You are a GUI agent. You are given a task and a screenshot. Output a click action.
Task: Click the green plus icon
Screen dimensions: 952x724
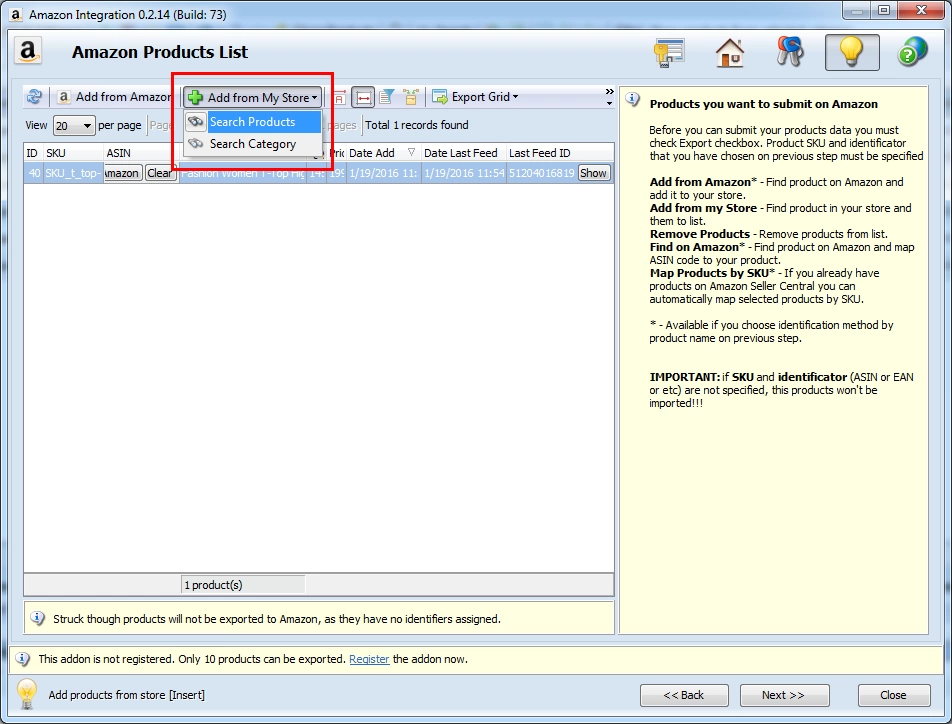pyautogui.click(x=195, y=97)
